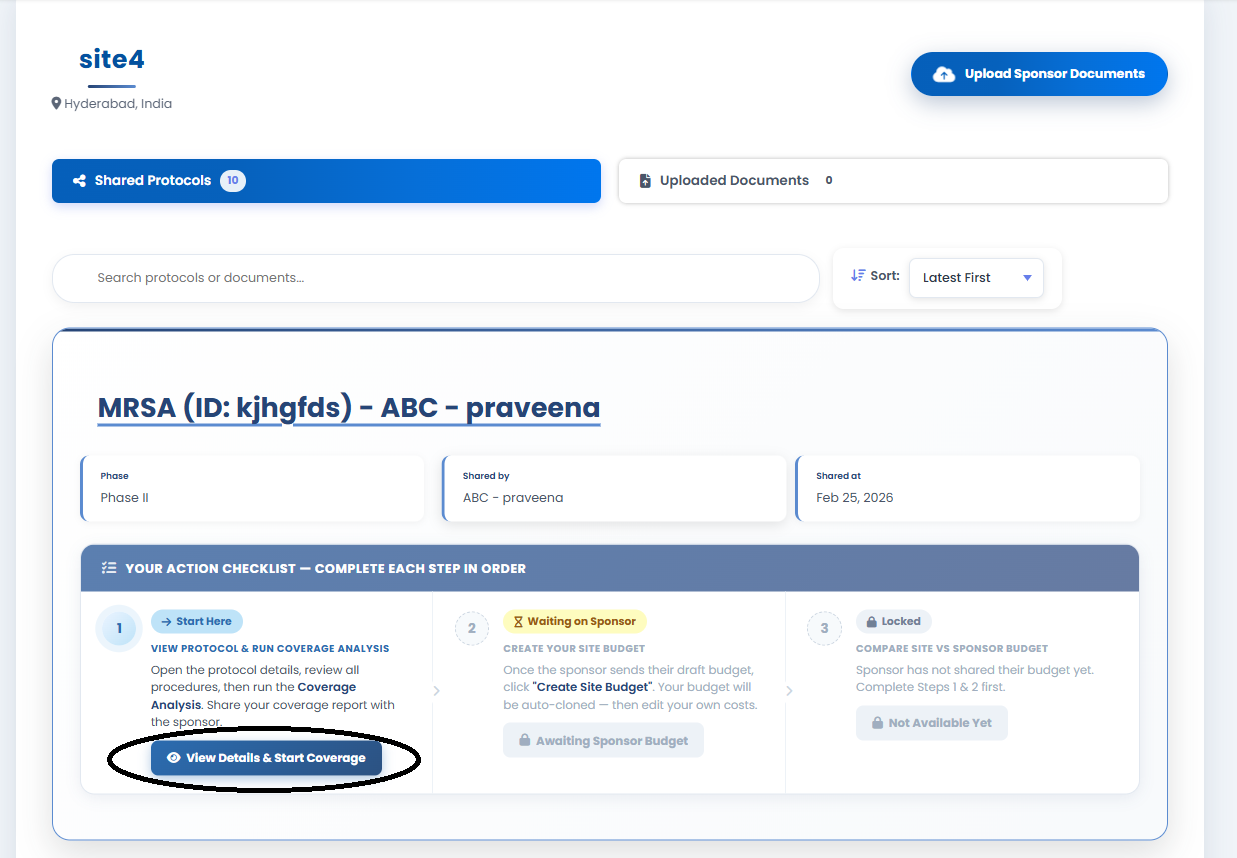Switch to the Uploaded Documents tab

(x=892, y=180)
